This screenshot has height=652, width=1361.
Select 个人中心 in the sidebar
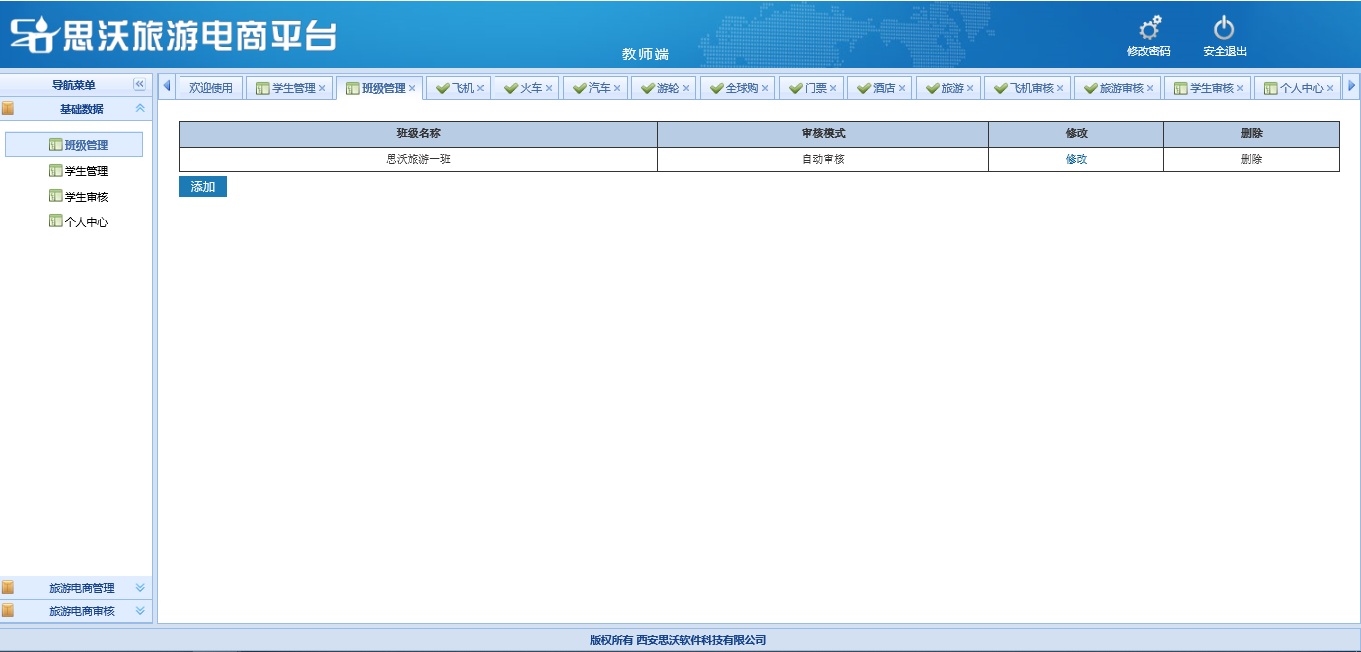[x=86, y=222]
